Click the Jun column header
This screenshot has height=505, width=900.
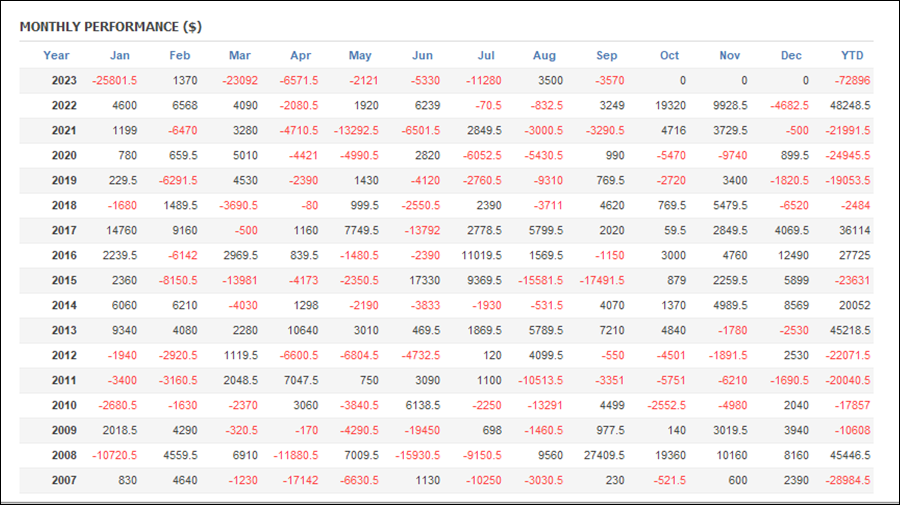[422, 56]
